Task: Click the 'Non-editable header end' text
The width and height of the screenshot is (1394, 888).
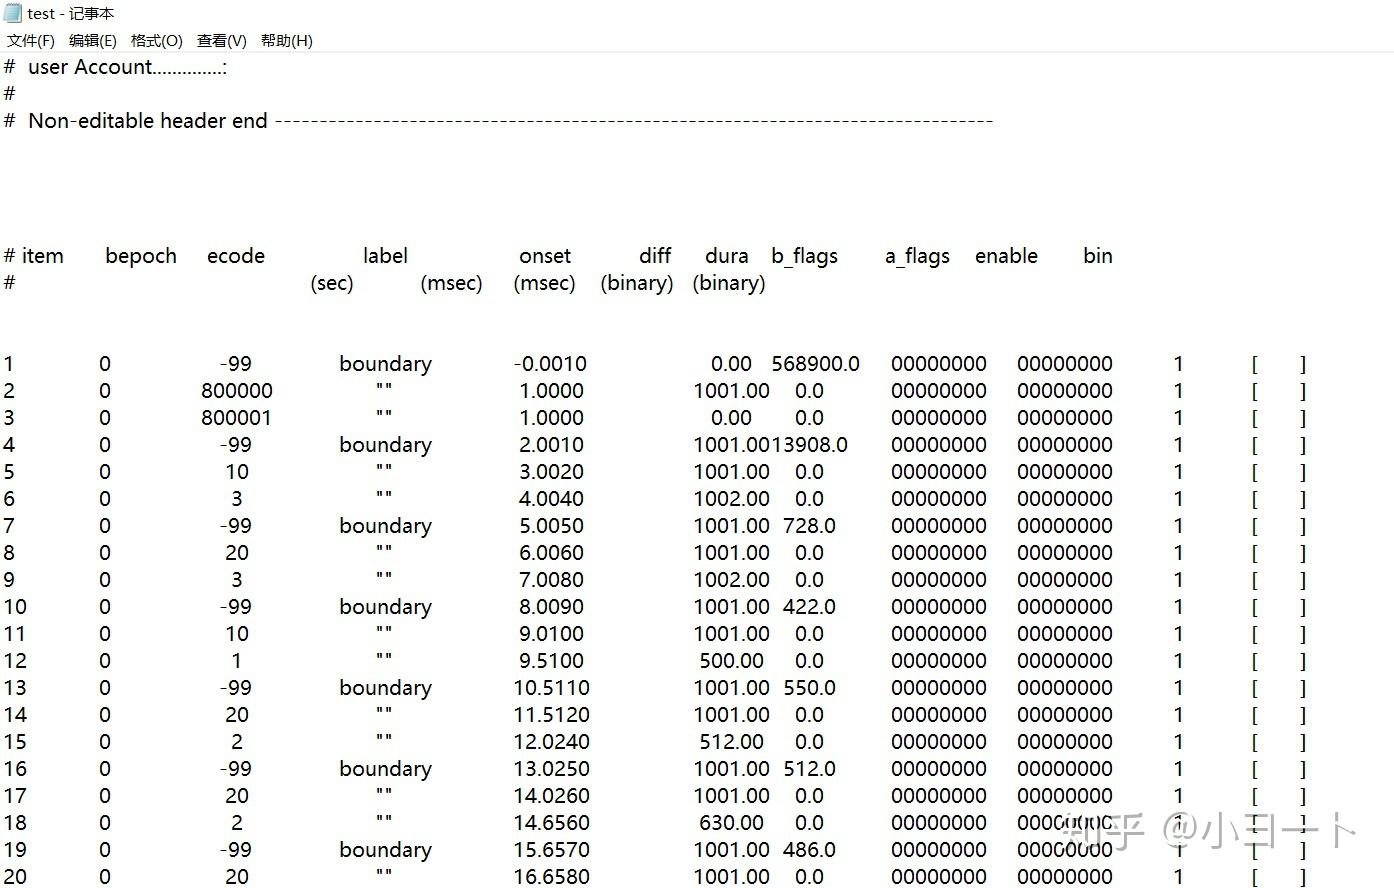Action: [148, 120]
